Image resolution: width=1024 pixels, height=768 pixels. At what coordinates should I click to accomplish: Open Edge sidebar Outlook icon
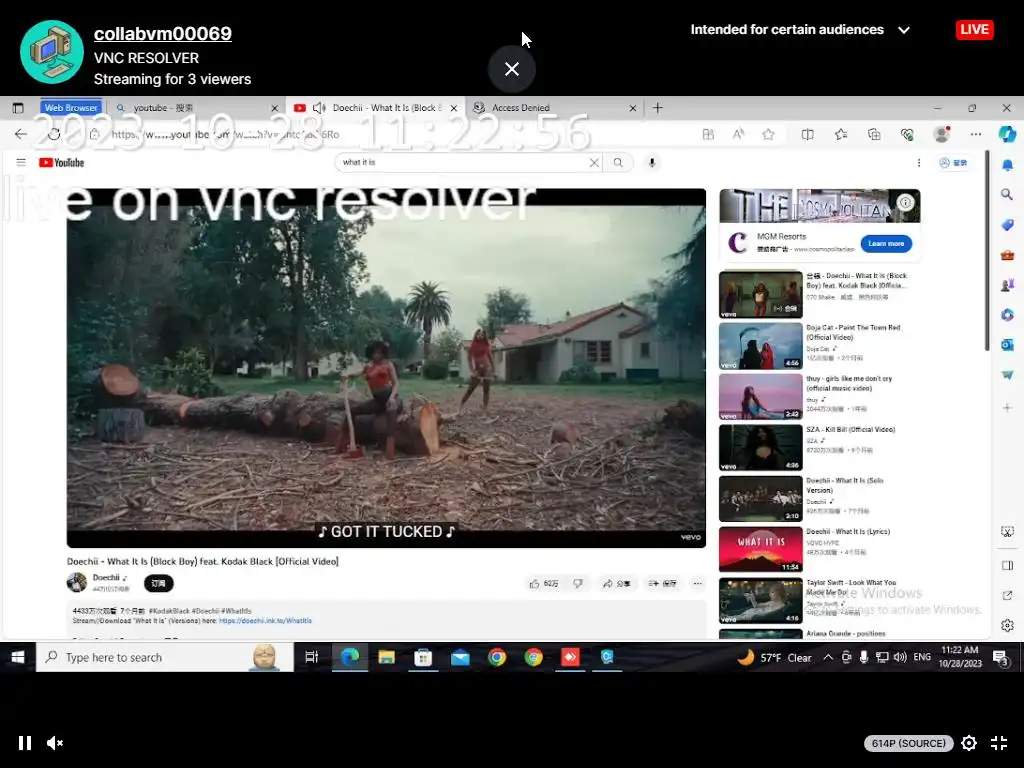click(1007, 344)
